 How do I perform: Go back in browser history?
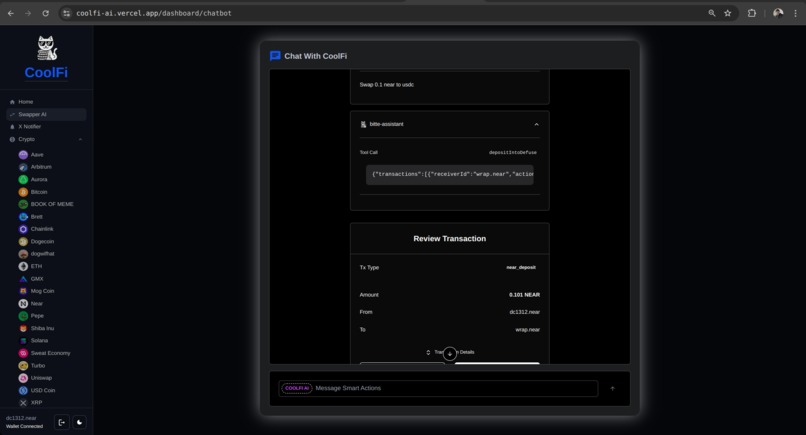11,13
